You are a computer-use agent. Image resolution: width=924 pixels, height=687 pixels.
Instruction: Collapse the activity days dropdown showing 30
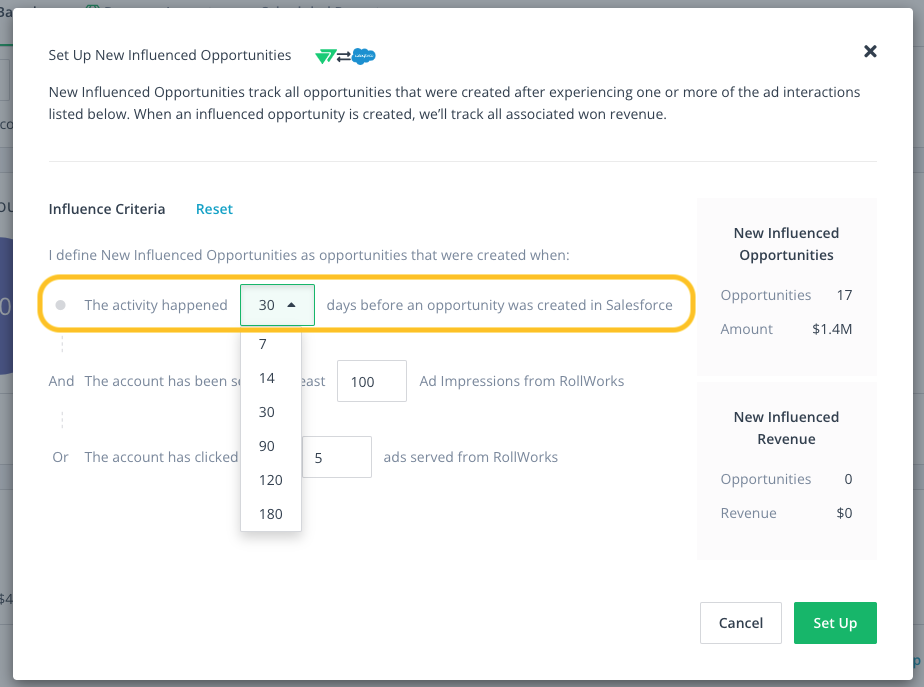pyautogui.click(x=277, y=305)
